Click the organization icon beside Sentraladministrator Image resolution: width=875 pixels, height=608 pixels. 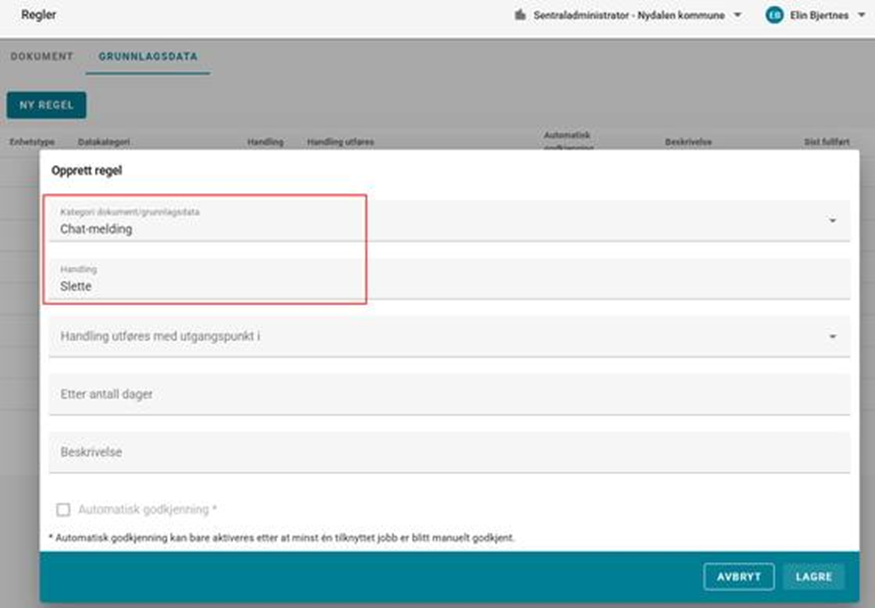(519, 16)
